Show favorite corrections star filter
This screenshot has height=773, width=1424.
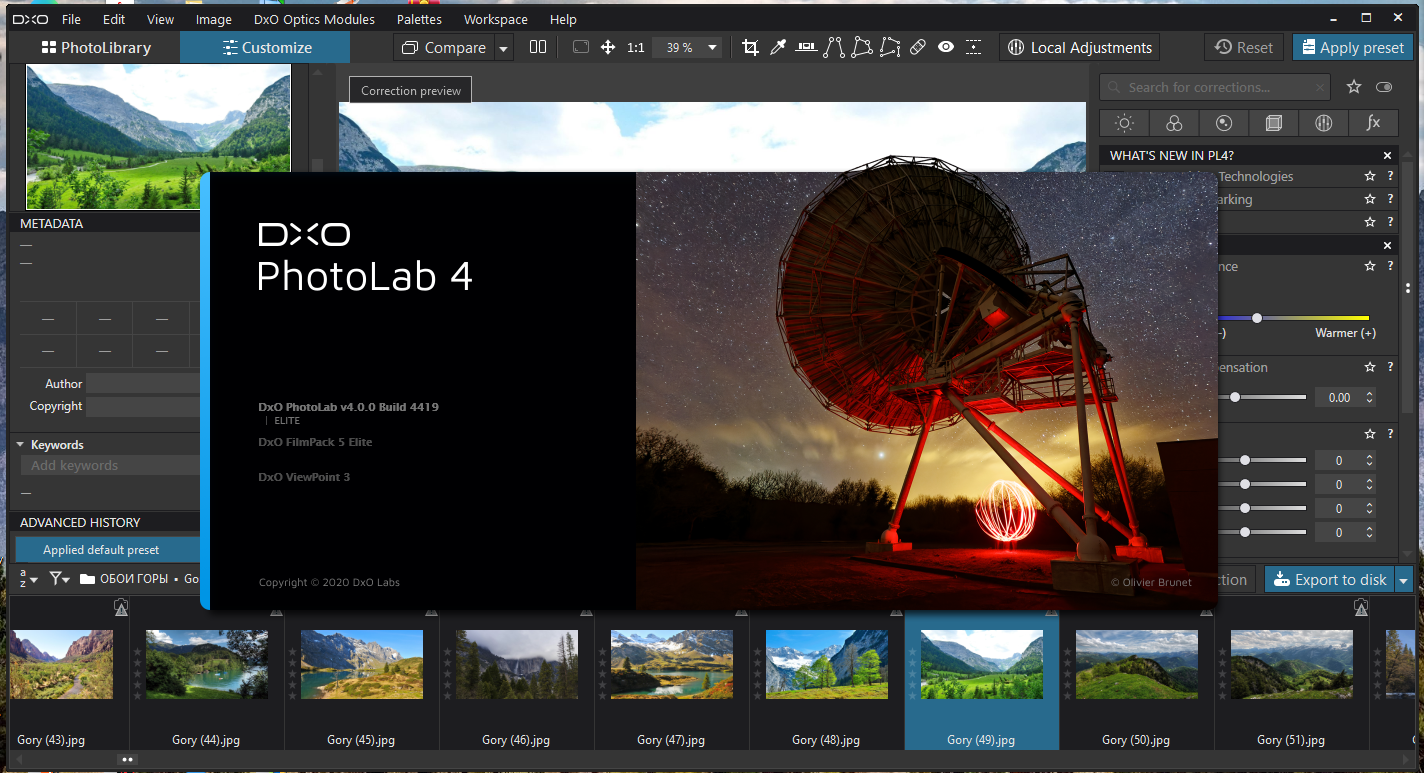click(1354, 87)
